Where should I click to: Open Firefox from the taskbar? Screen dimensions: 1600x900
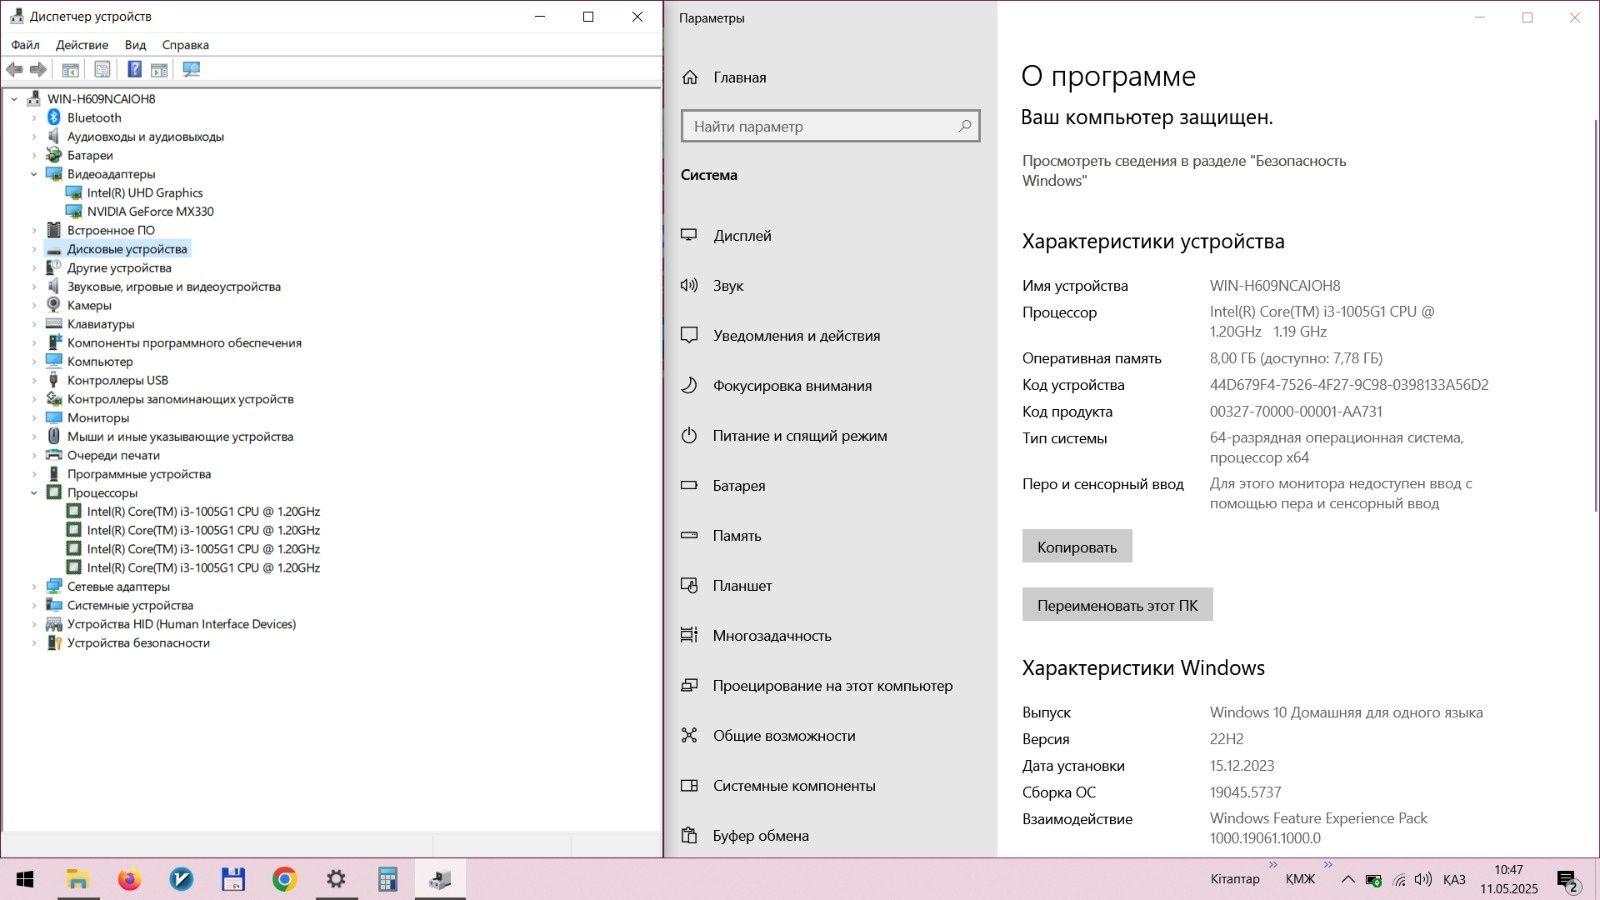tap(129, 879)
